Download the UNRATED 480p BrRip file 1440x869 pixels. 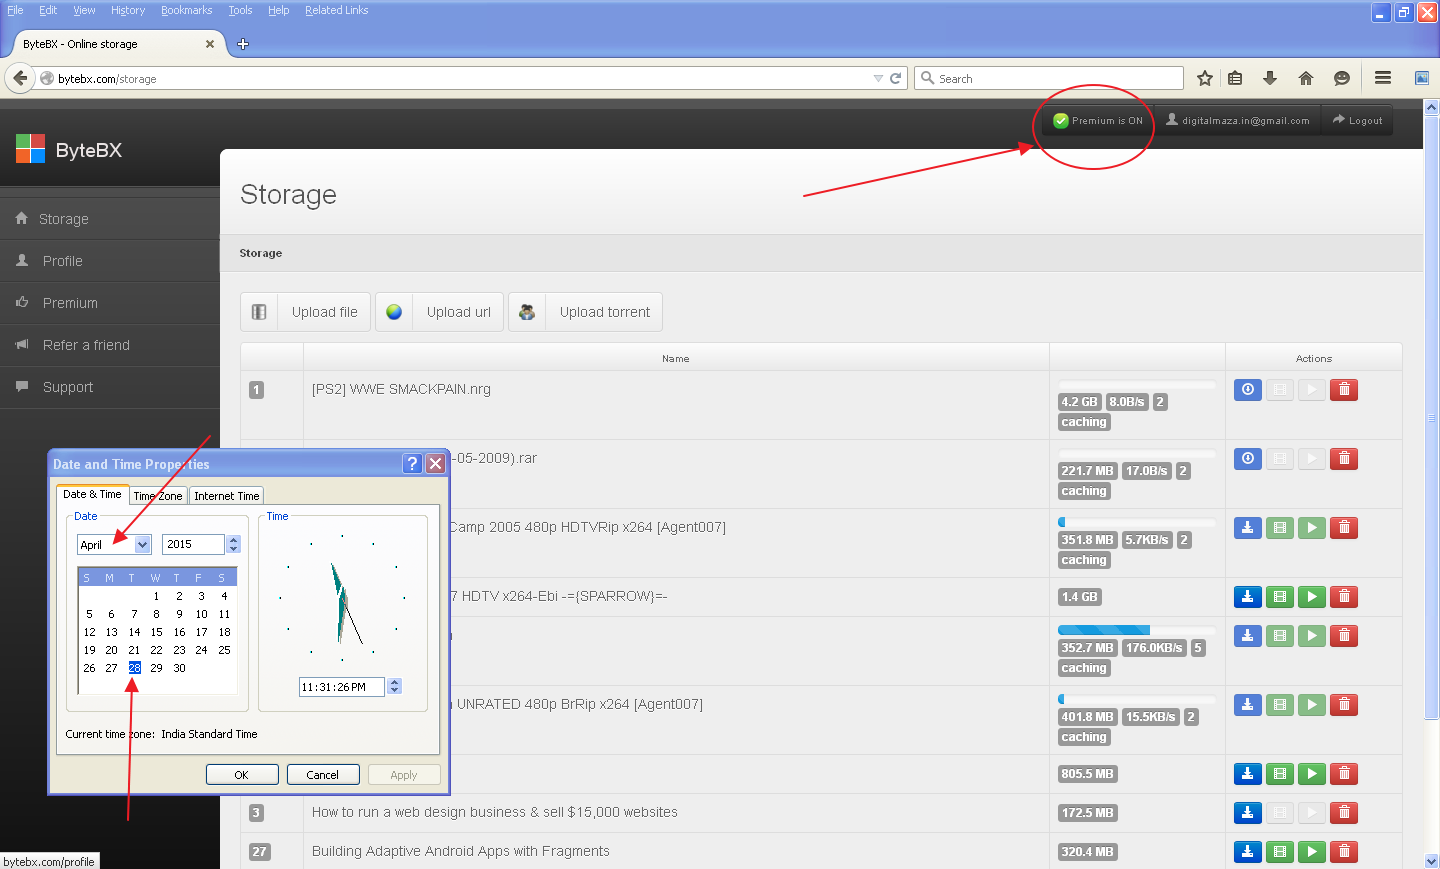[x=1248, y=705]
